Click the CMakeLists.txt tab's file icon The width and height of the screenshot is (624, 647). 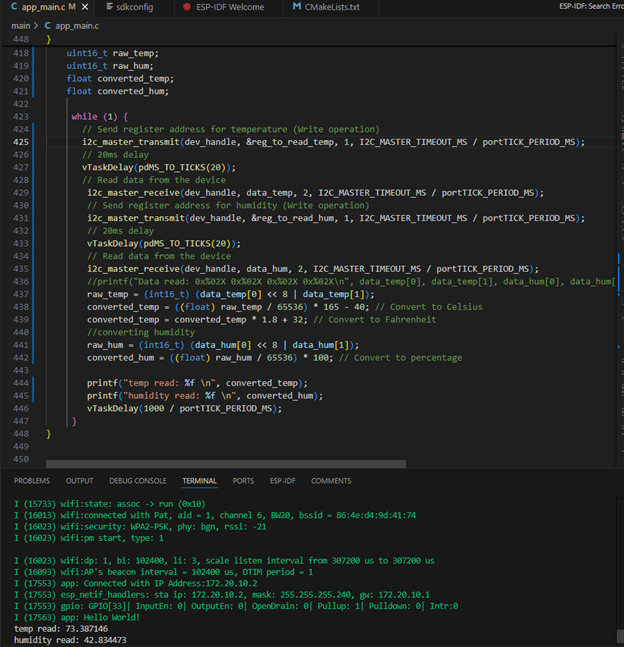coord(297,7)
